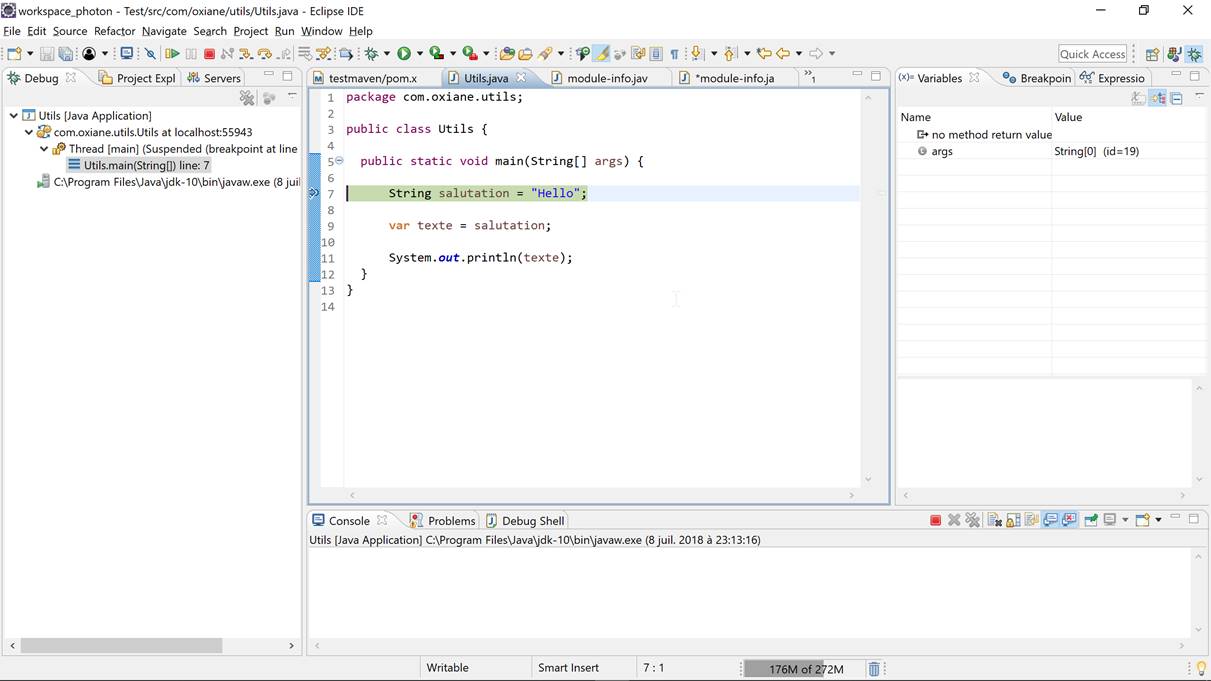Run garbage collector via trash icon

coord(874,669)
